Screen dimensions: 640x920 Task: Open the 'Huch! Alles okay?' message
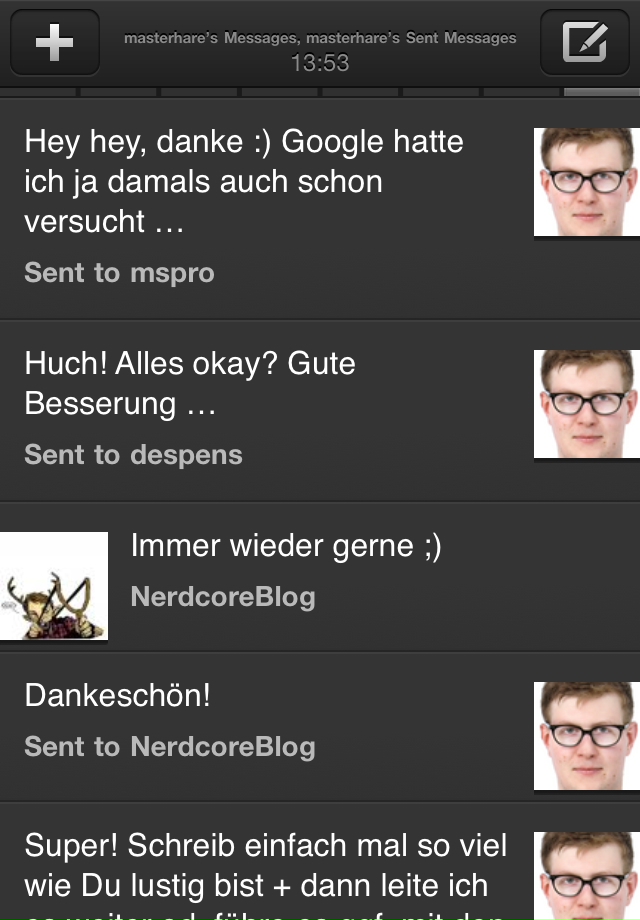point(190,384)
